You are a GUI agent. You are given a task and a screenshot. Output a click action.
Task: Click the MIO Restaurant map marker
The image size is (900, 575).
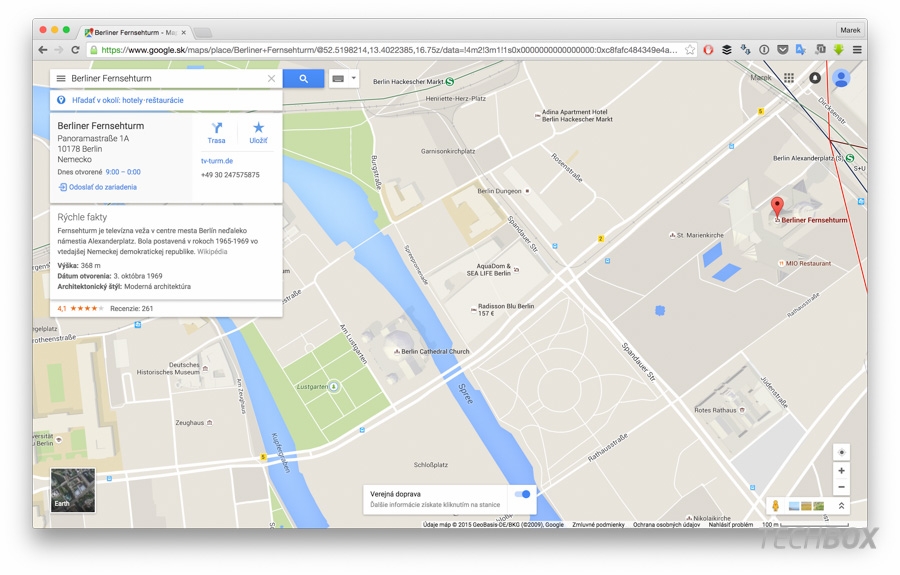pos(781,263)
